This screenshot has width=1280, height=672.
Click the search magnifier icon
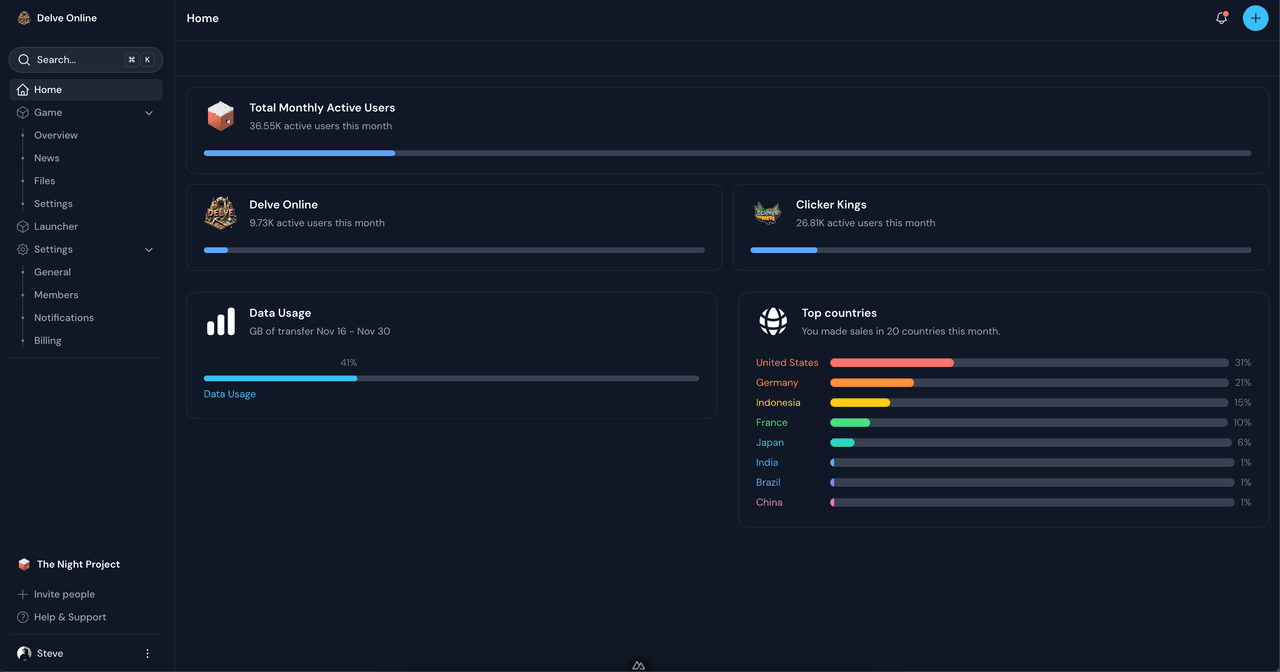point(24,59)
